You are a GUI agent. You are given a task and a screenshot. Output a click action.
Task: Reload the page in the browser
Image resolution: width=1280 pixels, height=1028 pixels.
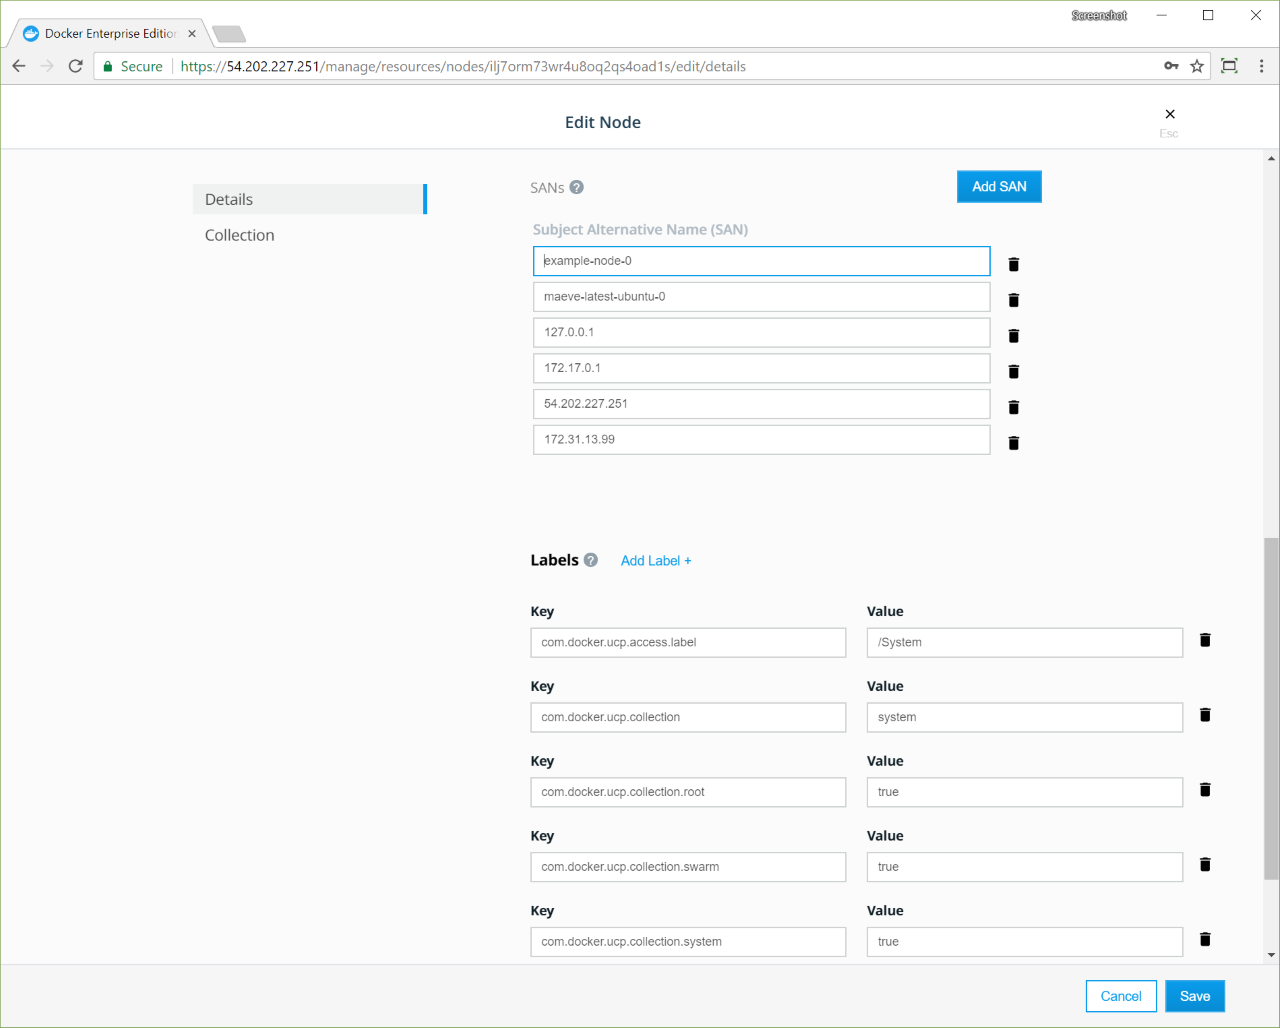75,66
